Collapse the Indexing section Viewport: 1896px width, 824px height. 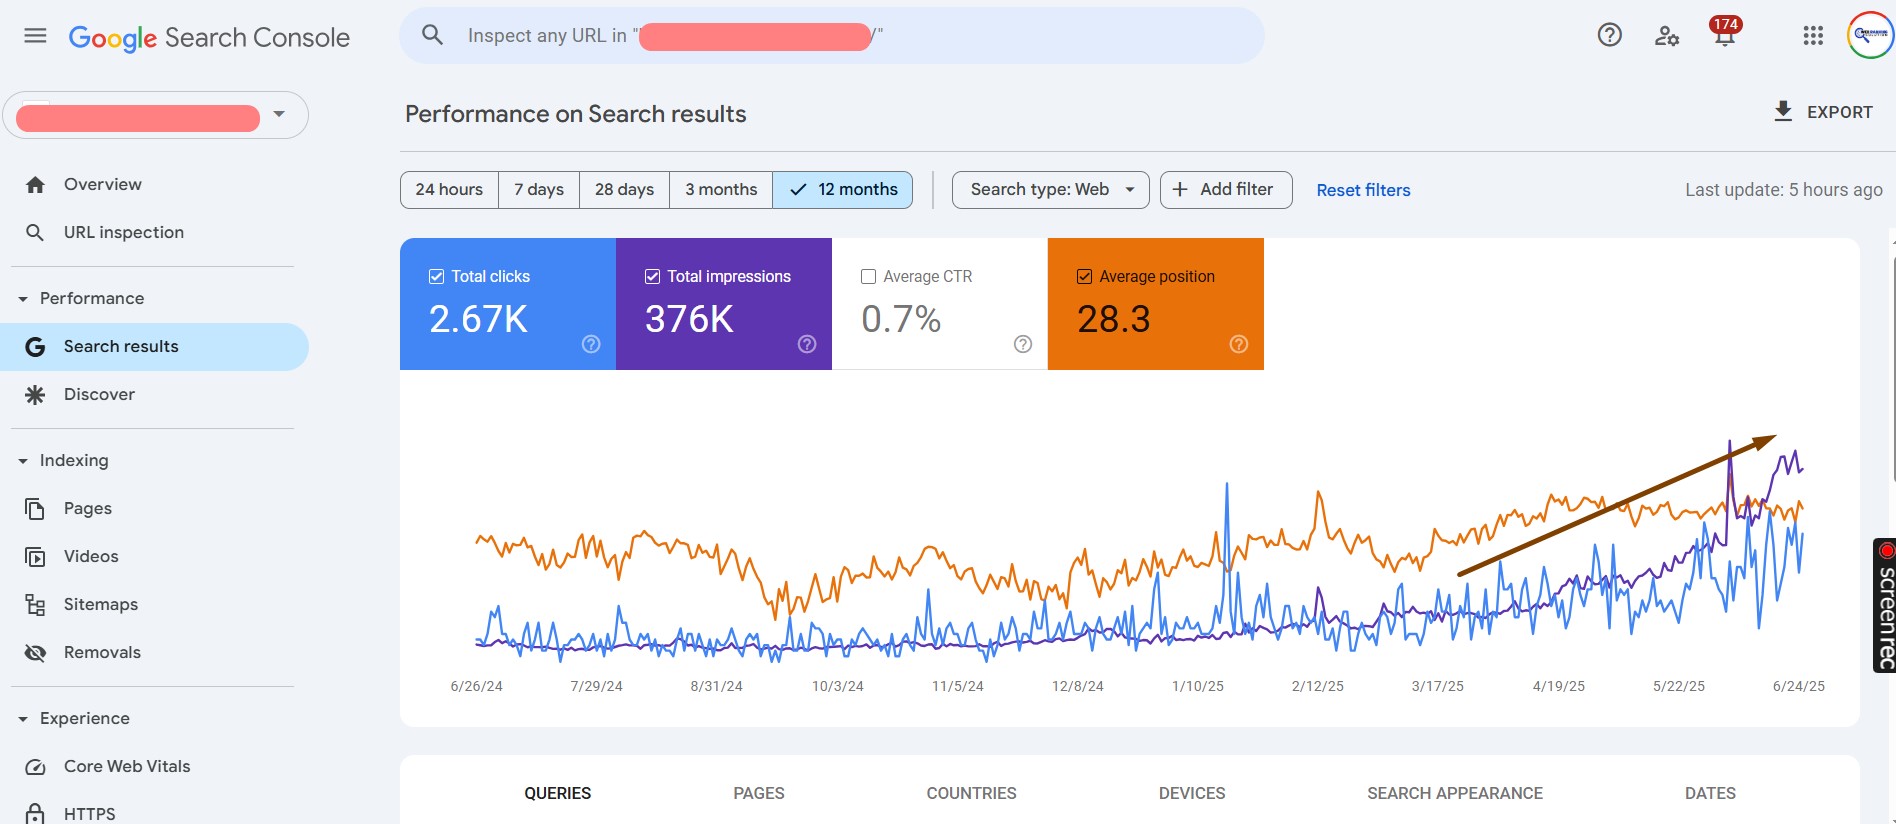pos(23,461)
